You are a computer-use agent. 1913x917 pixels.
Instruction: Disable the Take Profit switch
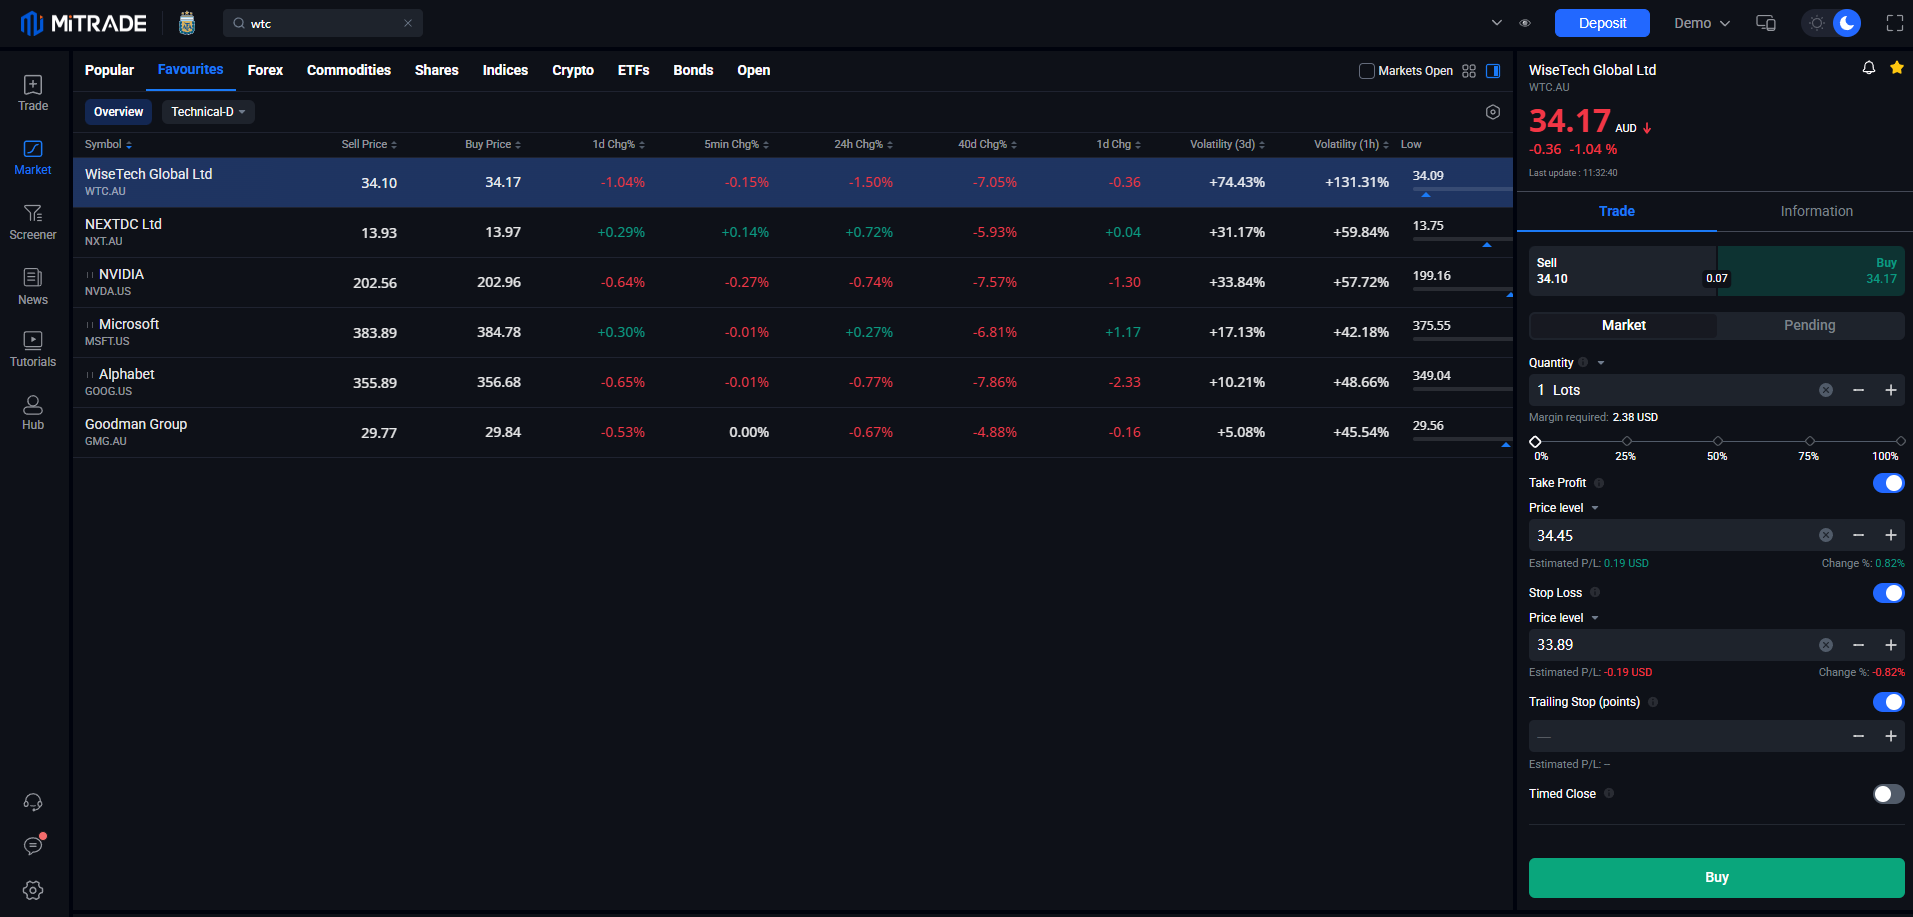(1888, 483)
